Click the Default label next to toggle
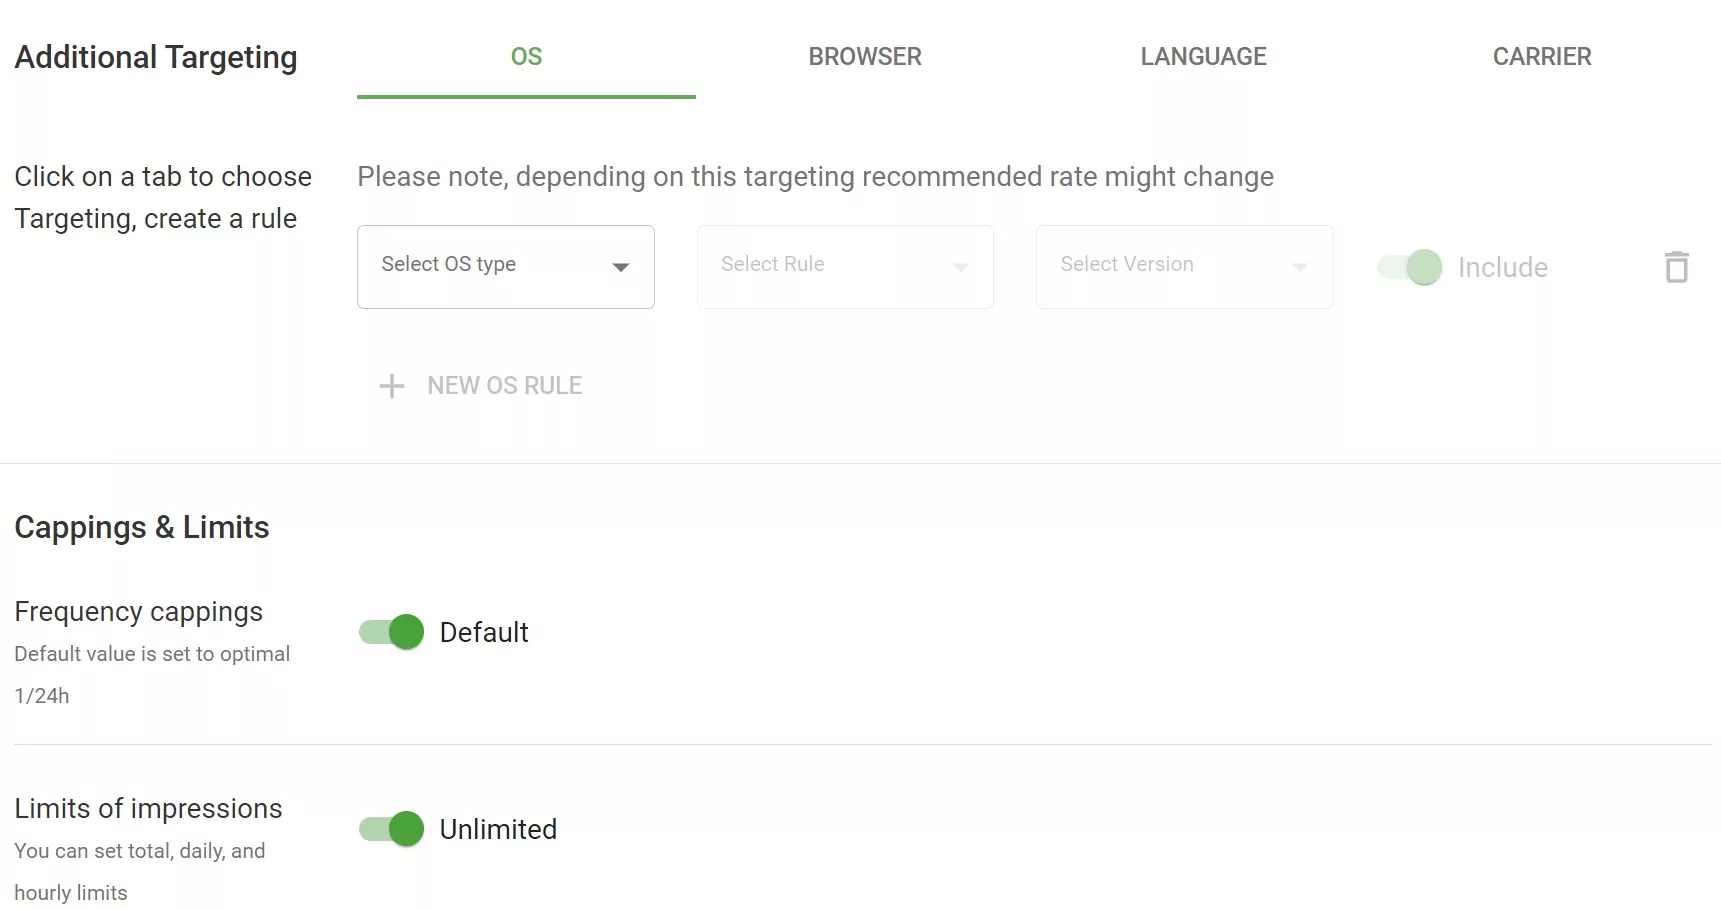1721x909 pixels. (484, 633)
